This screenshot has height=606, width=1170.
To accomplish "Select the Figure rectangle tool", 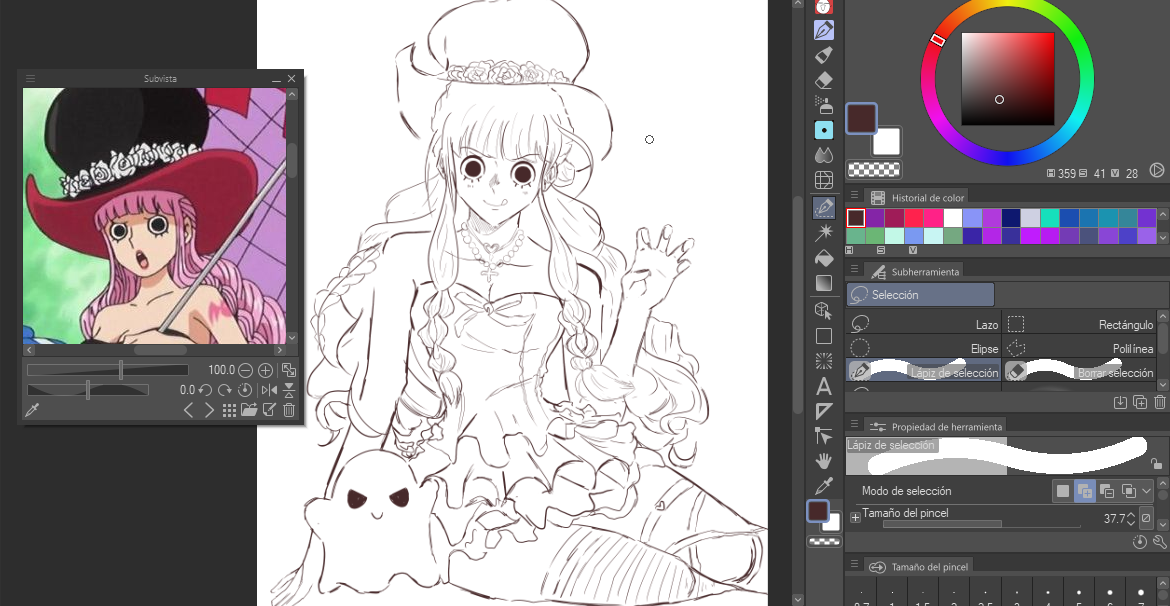I will pos(824,336).
